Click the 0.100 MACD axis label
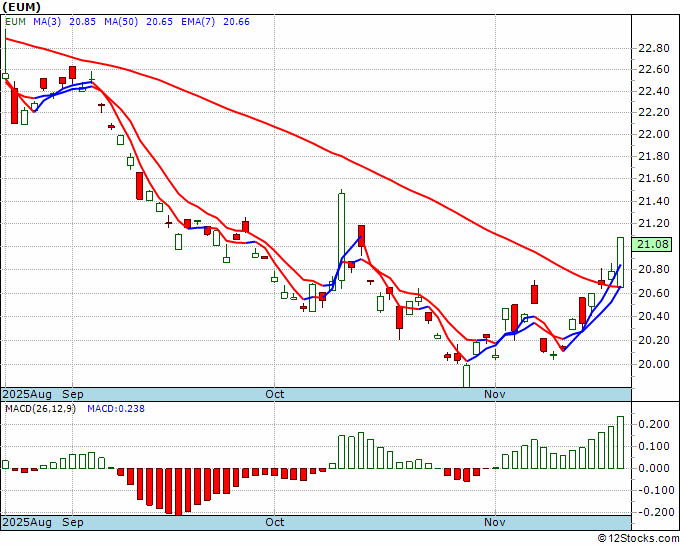This screenshot has width=680, height=546. [654, 446]
